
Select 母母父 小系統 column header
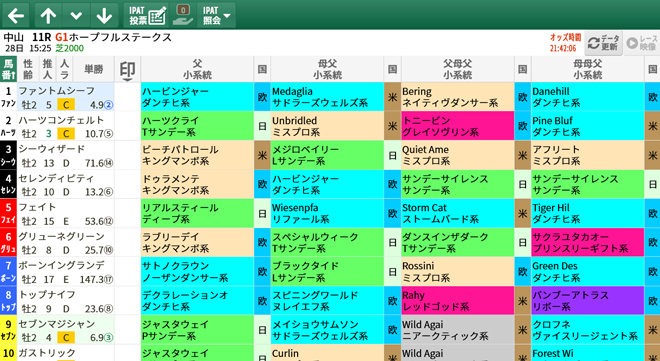588,69
